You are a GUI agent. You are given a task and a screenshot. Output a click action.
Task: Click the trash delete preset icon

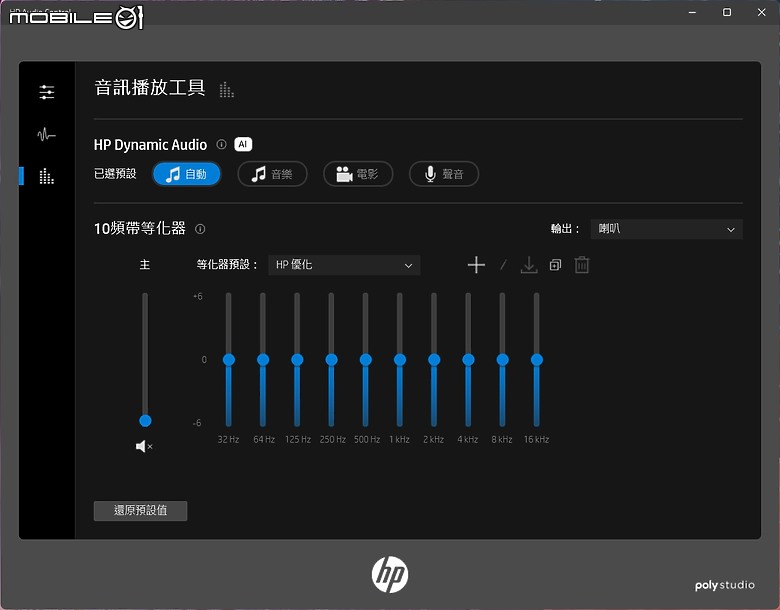[582, 265]
